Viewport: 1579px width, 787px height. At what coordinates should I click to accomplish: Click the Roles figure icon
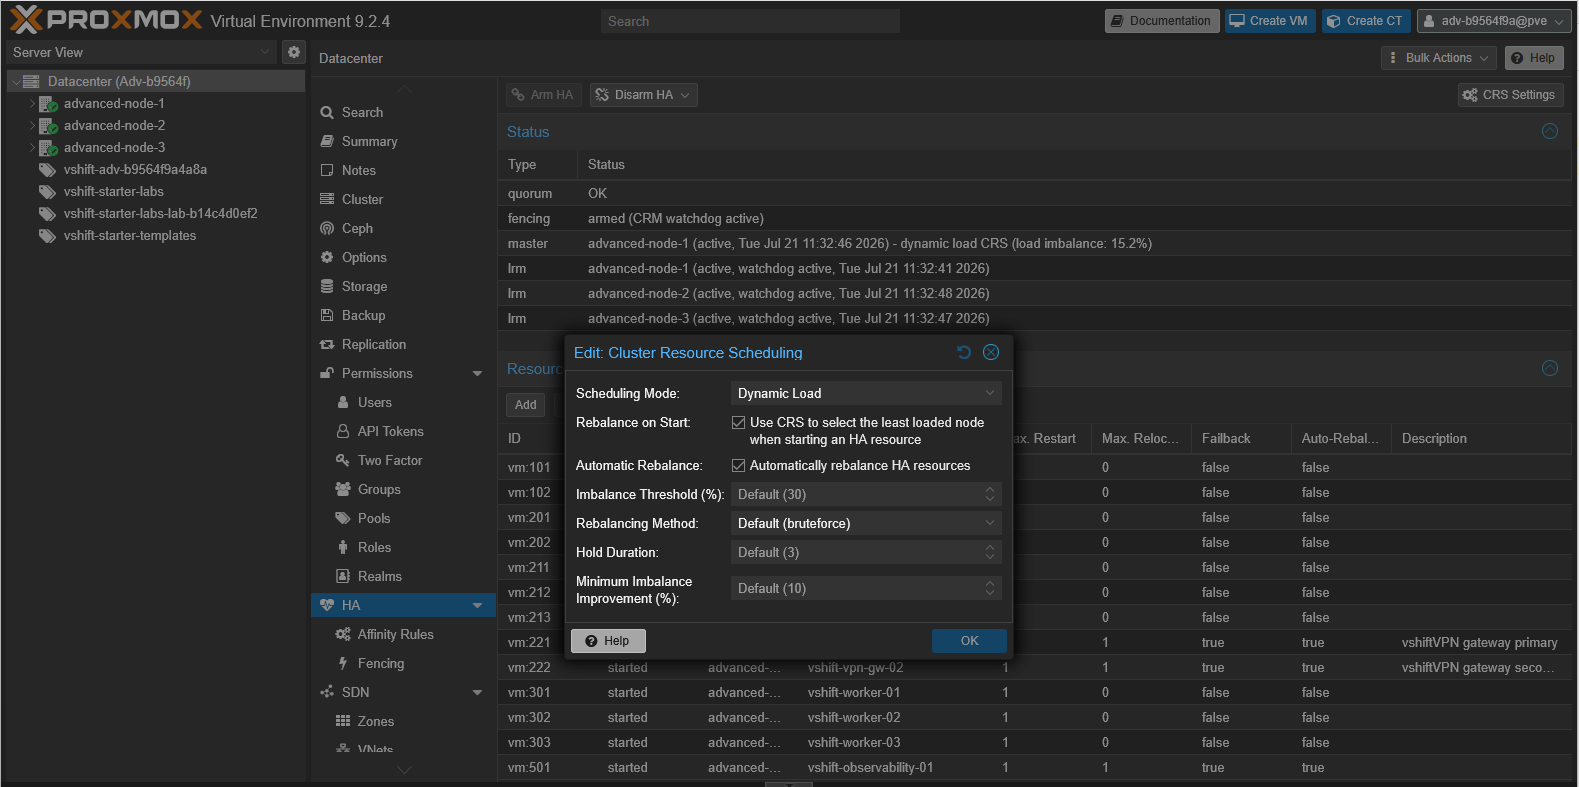tap(343, 548)
